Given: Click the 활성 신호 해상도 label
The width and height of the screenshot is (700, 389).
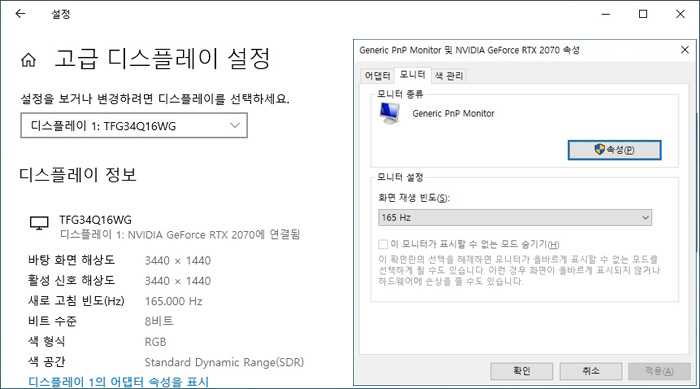Looking at the screenshot, I should (71, 280).
